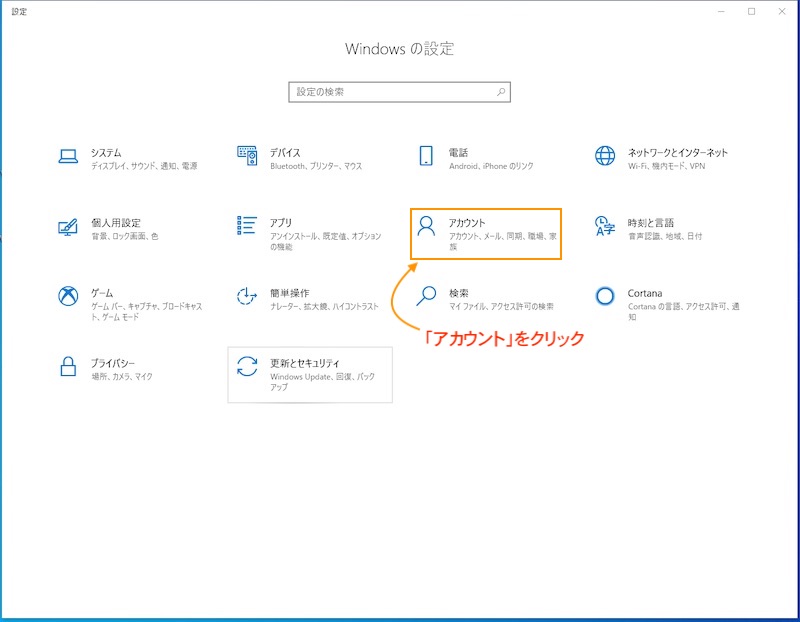Maximize the 設定 window

(x=752, y=11)
